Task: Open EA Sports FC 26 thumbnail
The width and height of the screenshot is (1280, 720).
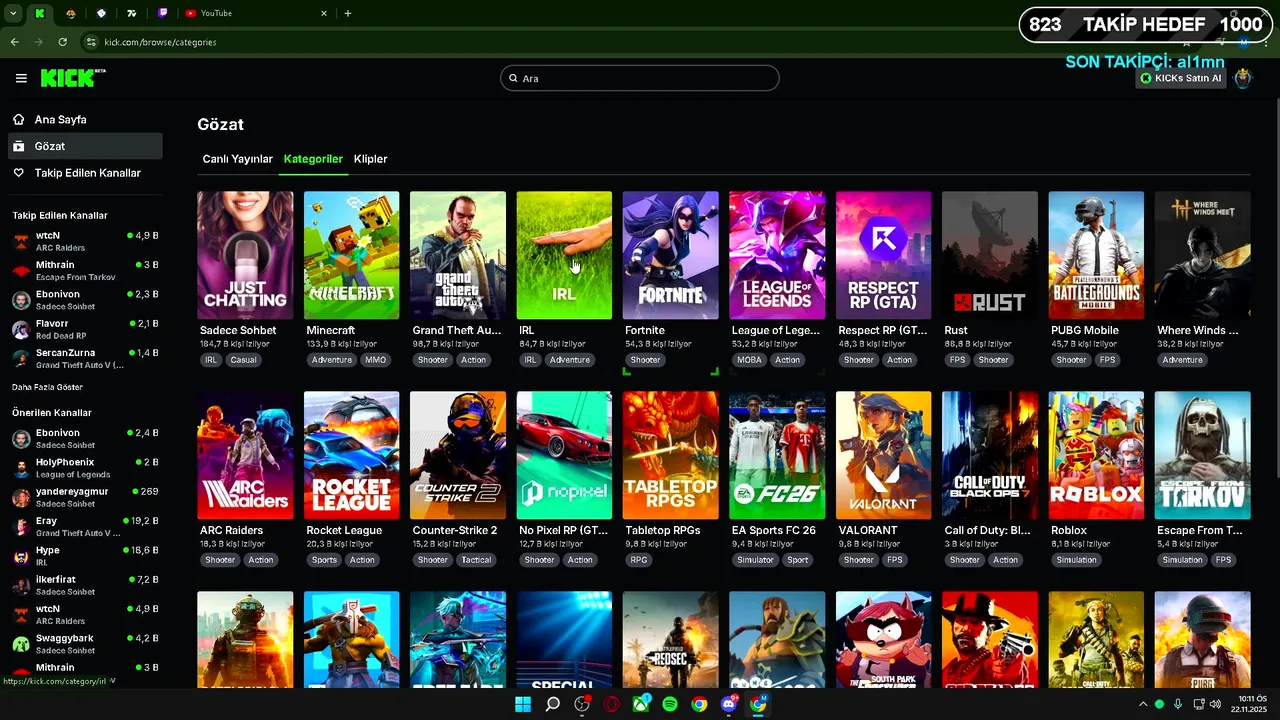Action: click(x=777, y=455)
